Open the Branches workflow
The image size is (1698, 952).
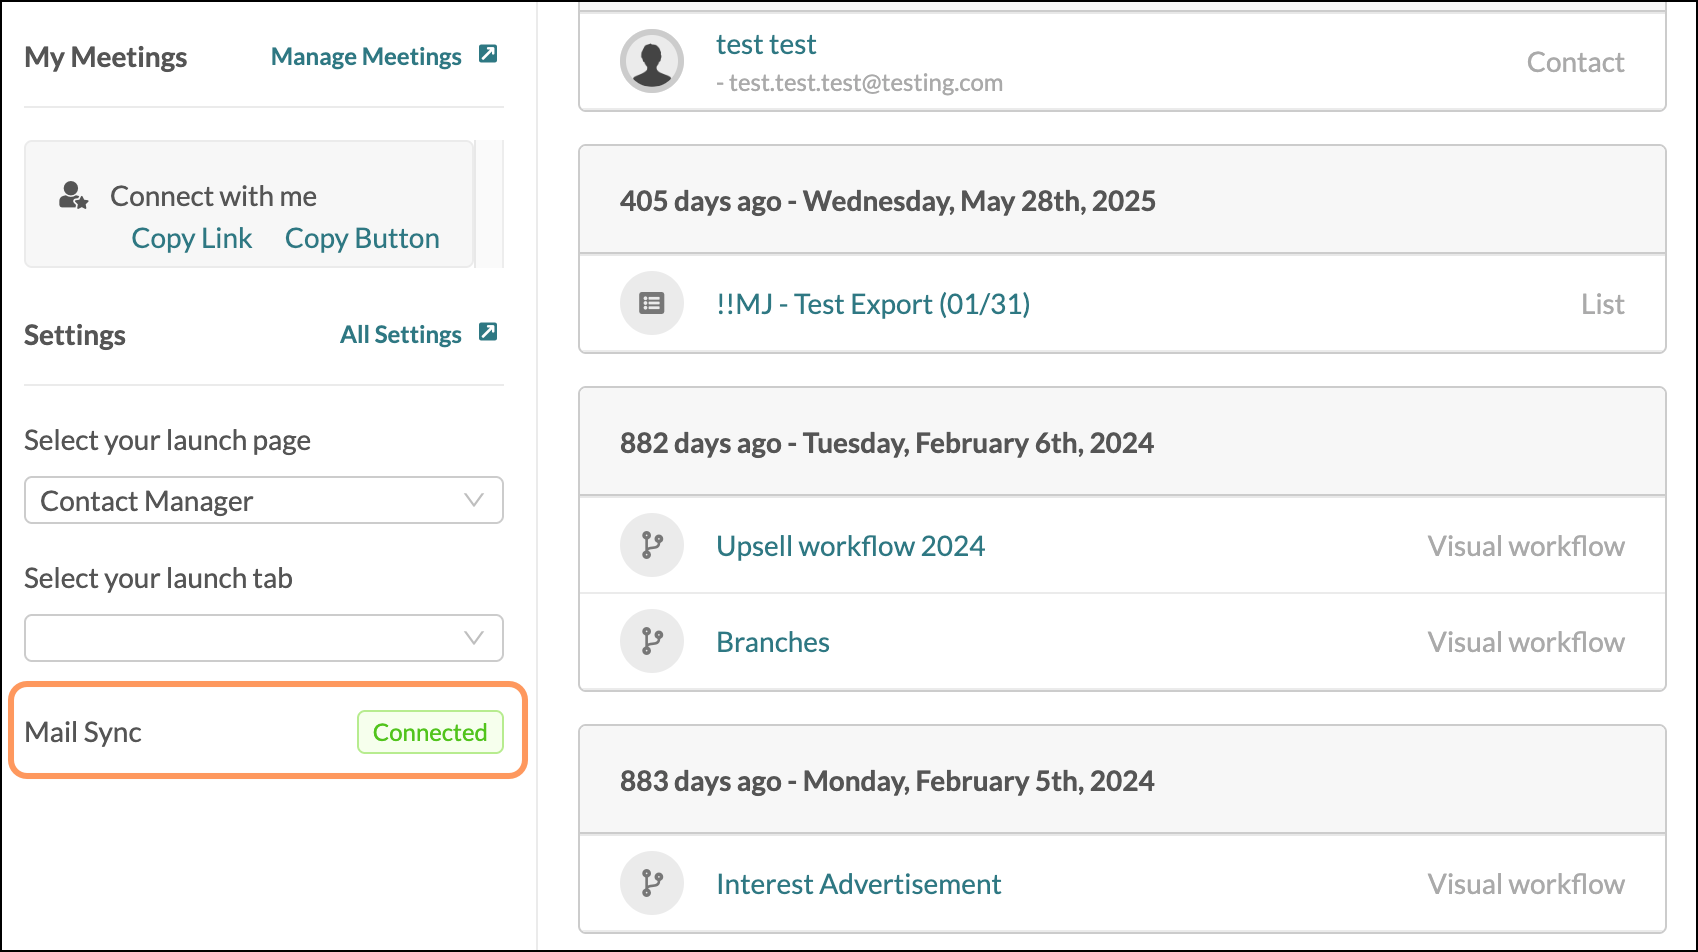click(x=773, y=642)
